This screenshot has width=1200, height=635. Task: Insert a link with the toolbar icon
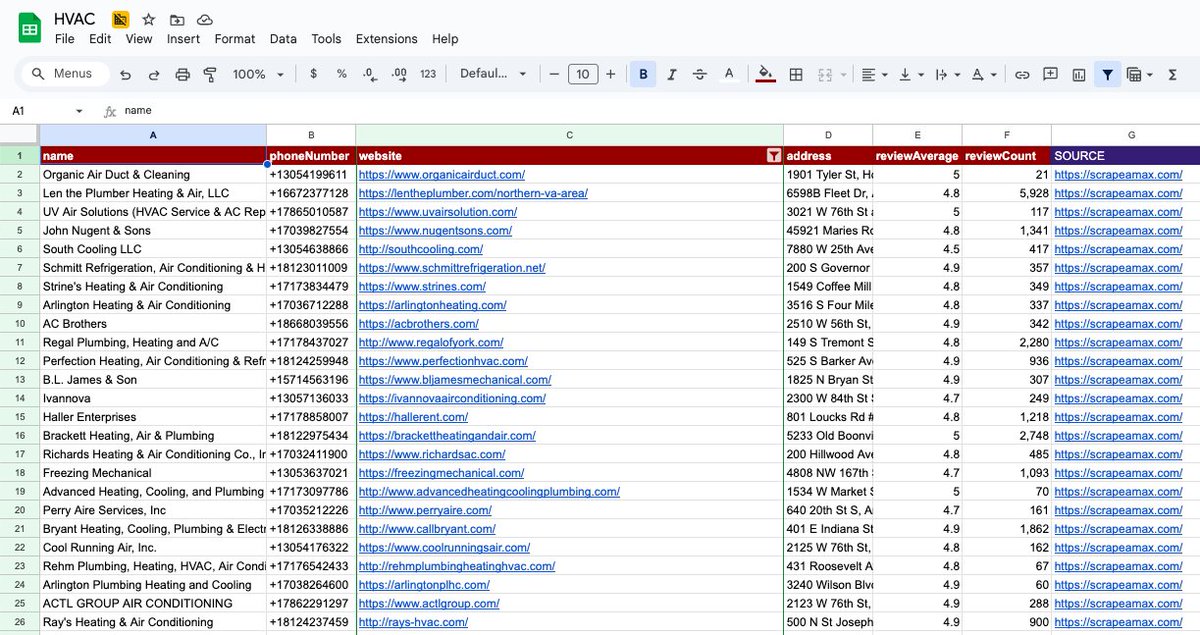(1022, 74)
